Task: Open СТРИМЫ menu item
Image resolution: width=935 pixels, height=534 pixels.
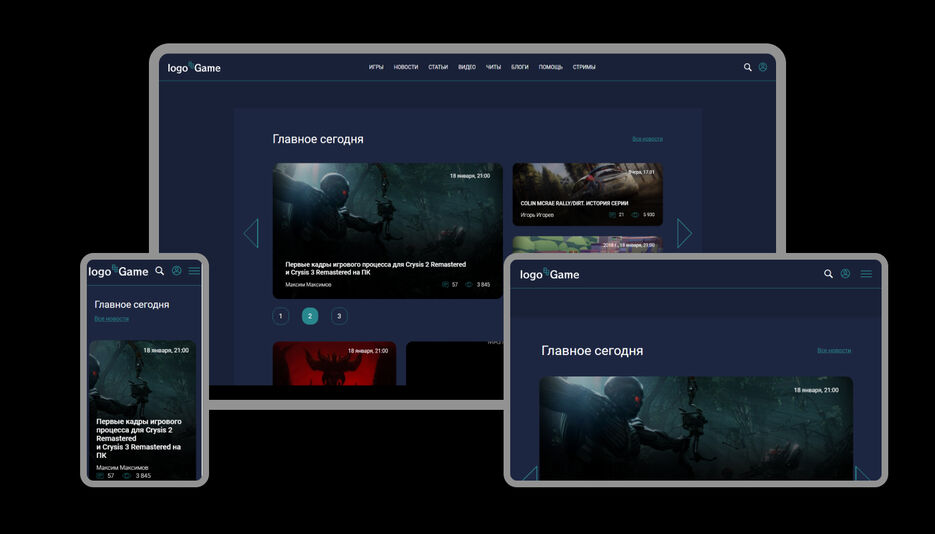Action: pos(584,67)
